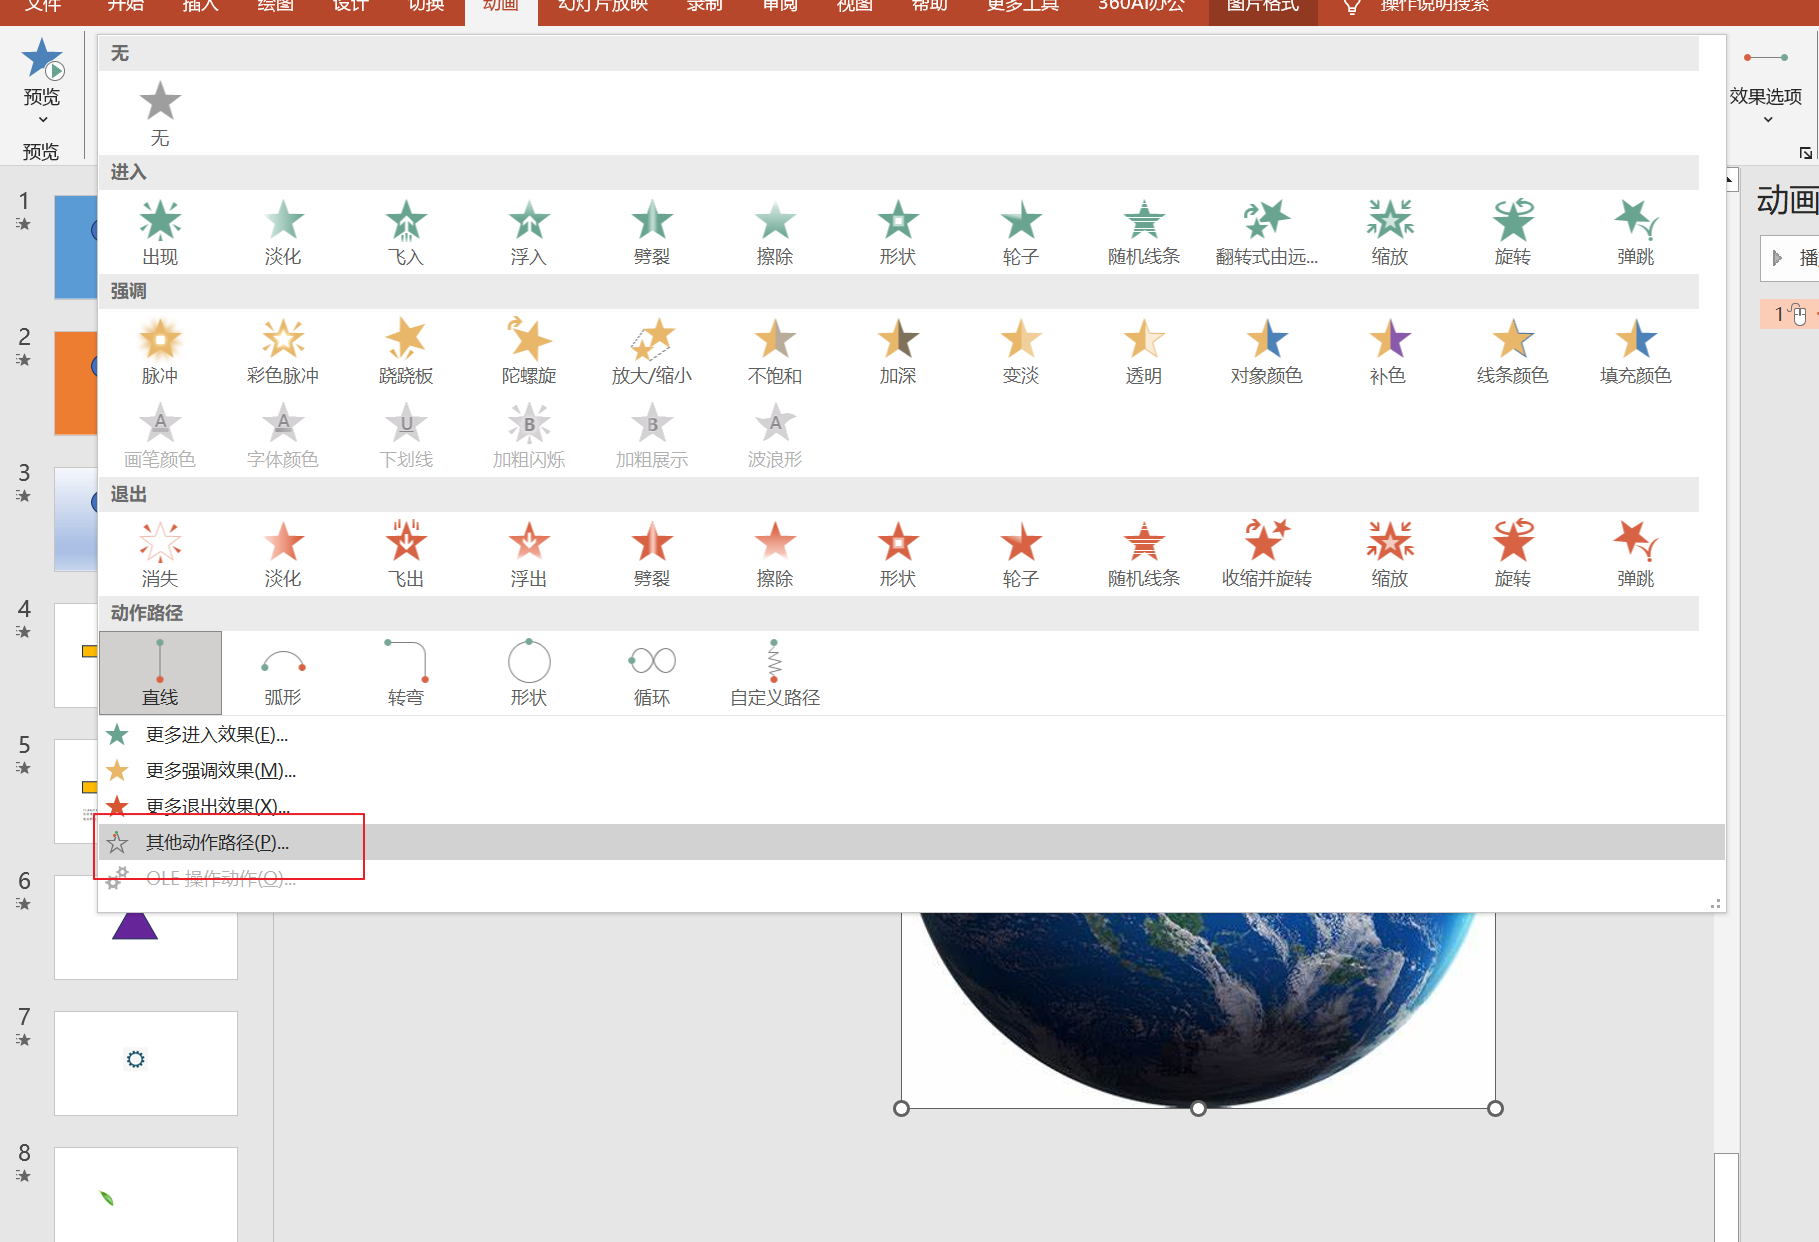1819x1242 pixels.
Task: Apply the 飞出 exit animation
Action: 406,554
